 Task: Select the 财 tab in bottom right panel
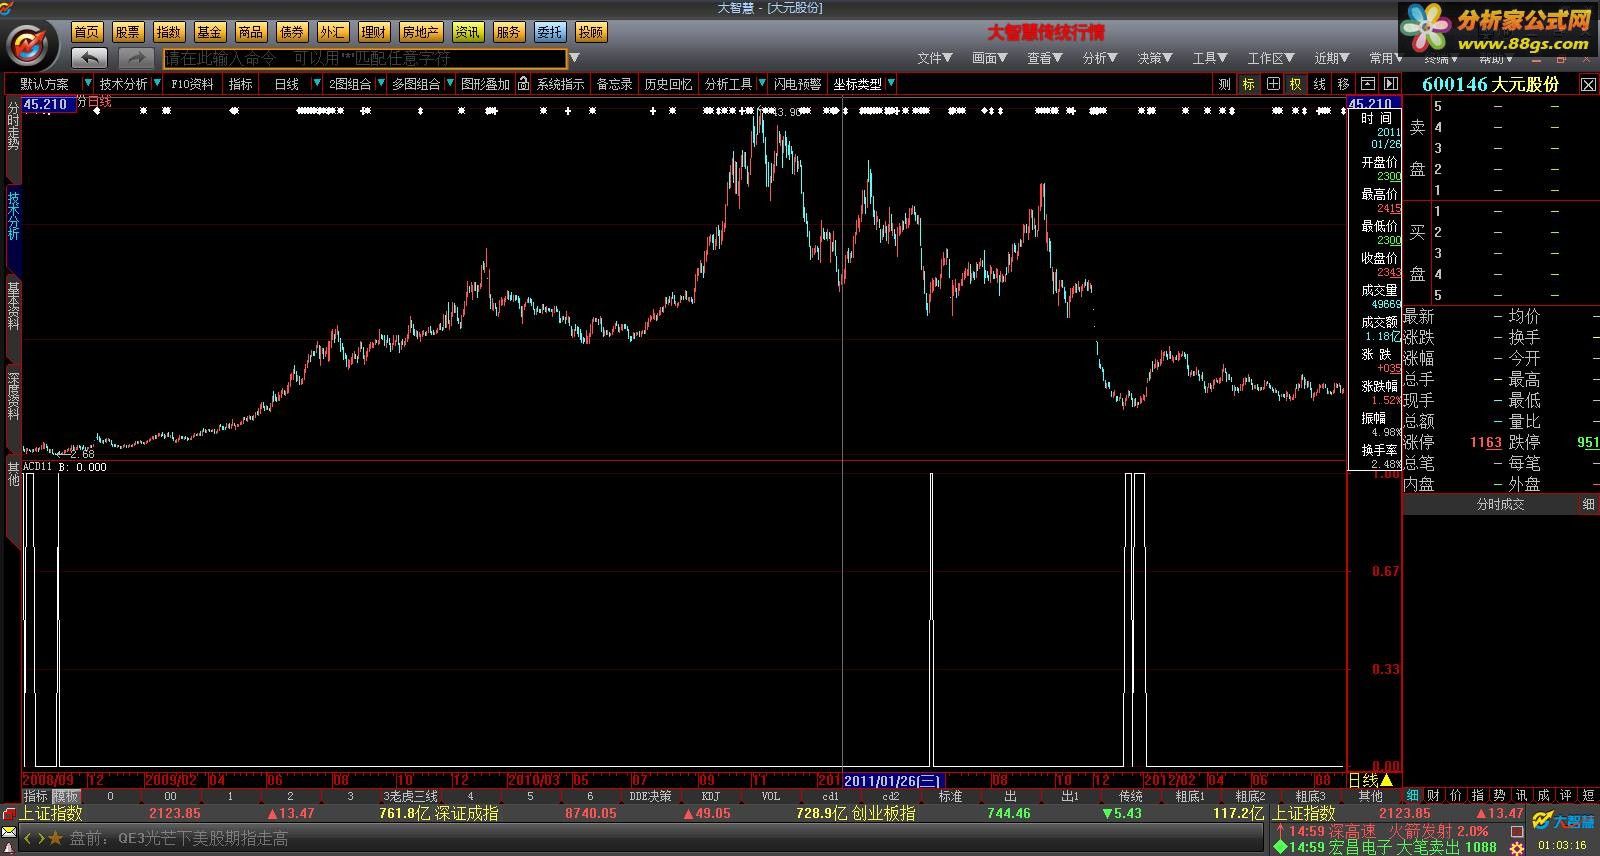pos(1434,796)
